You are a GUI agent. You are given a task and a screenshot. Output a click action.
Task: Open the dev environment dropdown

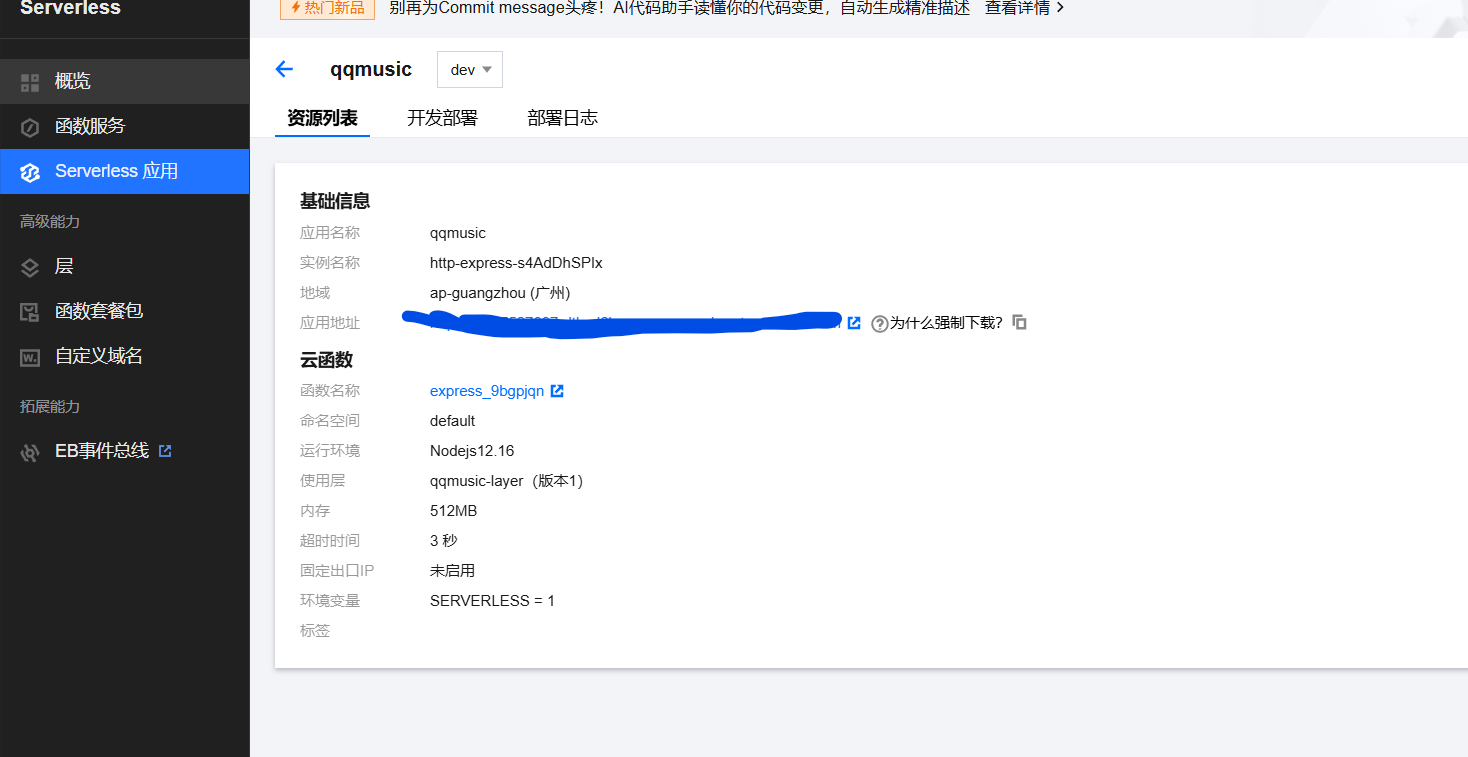point(470,70)
